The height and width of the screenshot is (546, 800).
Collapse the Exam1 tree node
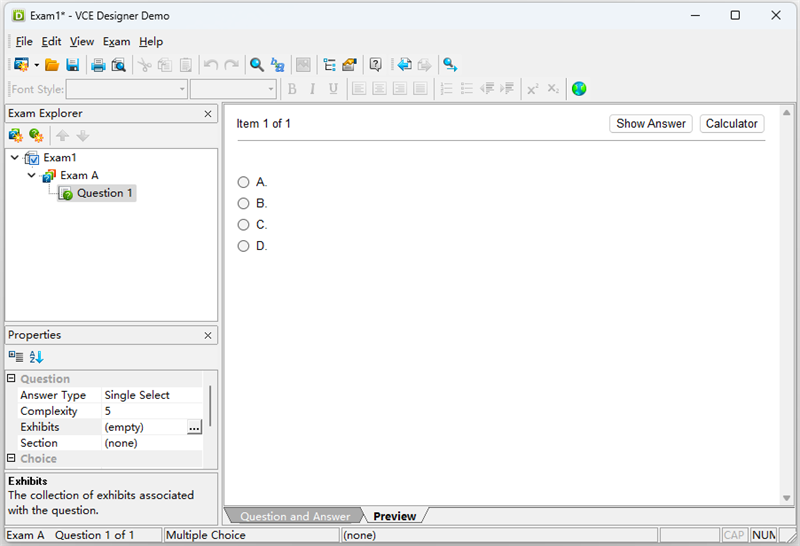click(15, 158)
